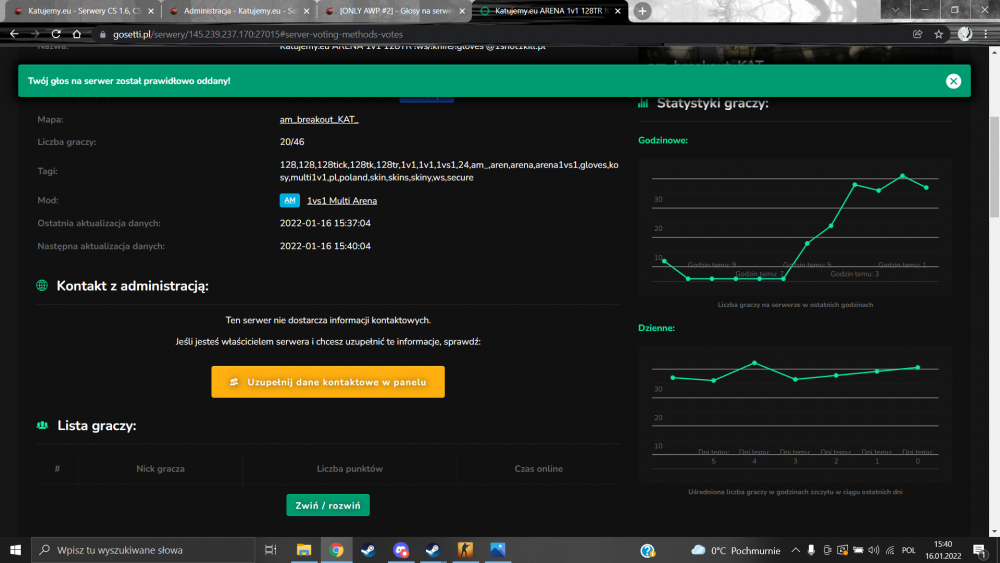1000x563 pixels.
Task: Reload the current page
Action: [56, 34]
